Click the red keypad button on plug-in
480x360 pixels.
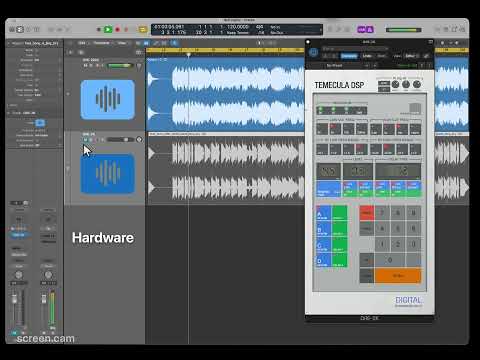click(367, 213)
